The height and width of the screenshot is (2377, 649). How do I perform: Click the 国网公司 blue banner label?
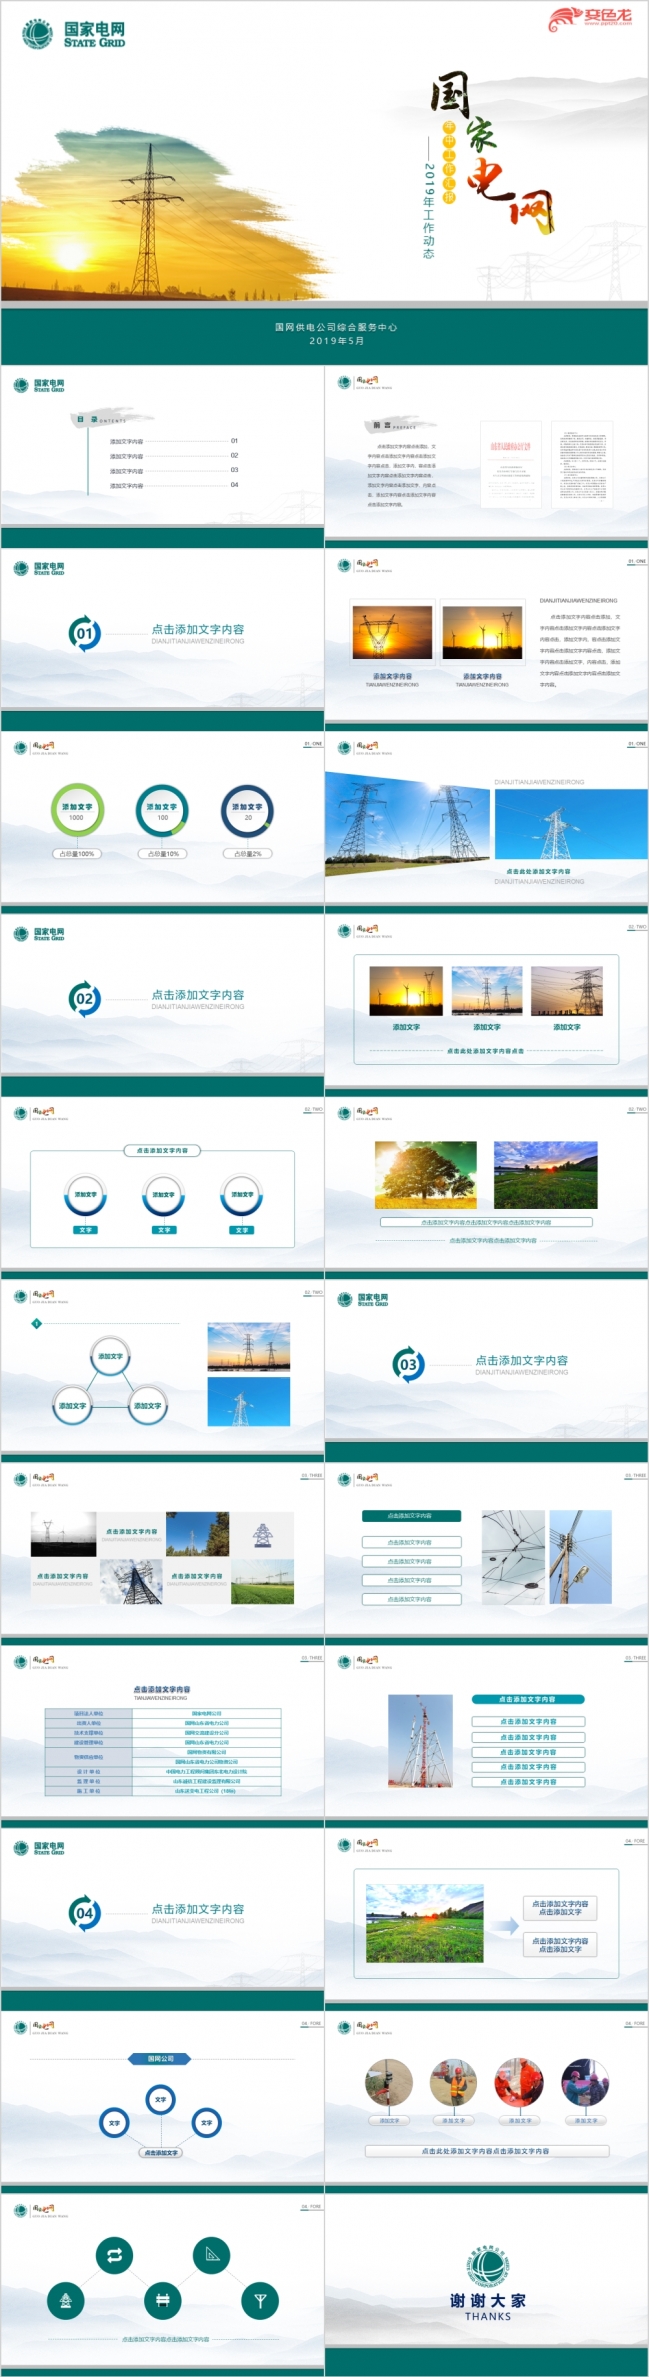coord(161,2058)
